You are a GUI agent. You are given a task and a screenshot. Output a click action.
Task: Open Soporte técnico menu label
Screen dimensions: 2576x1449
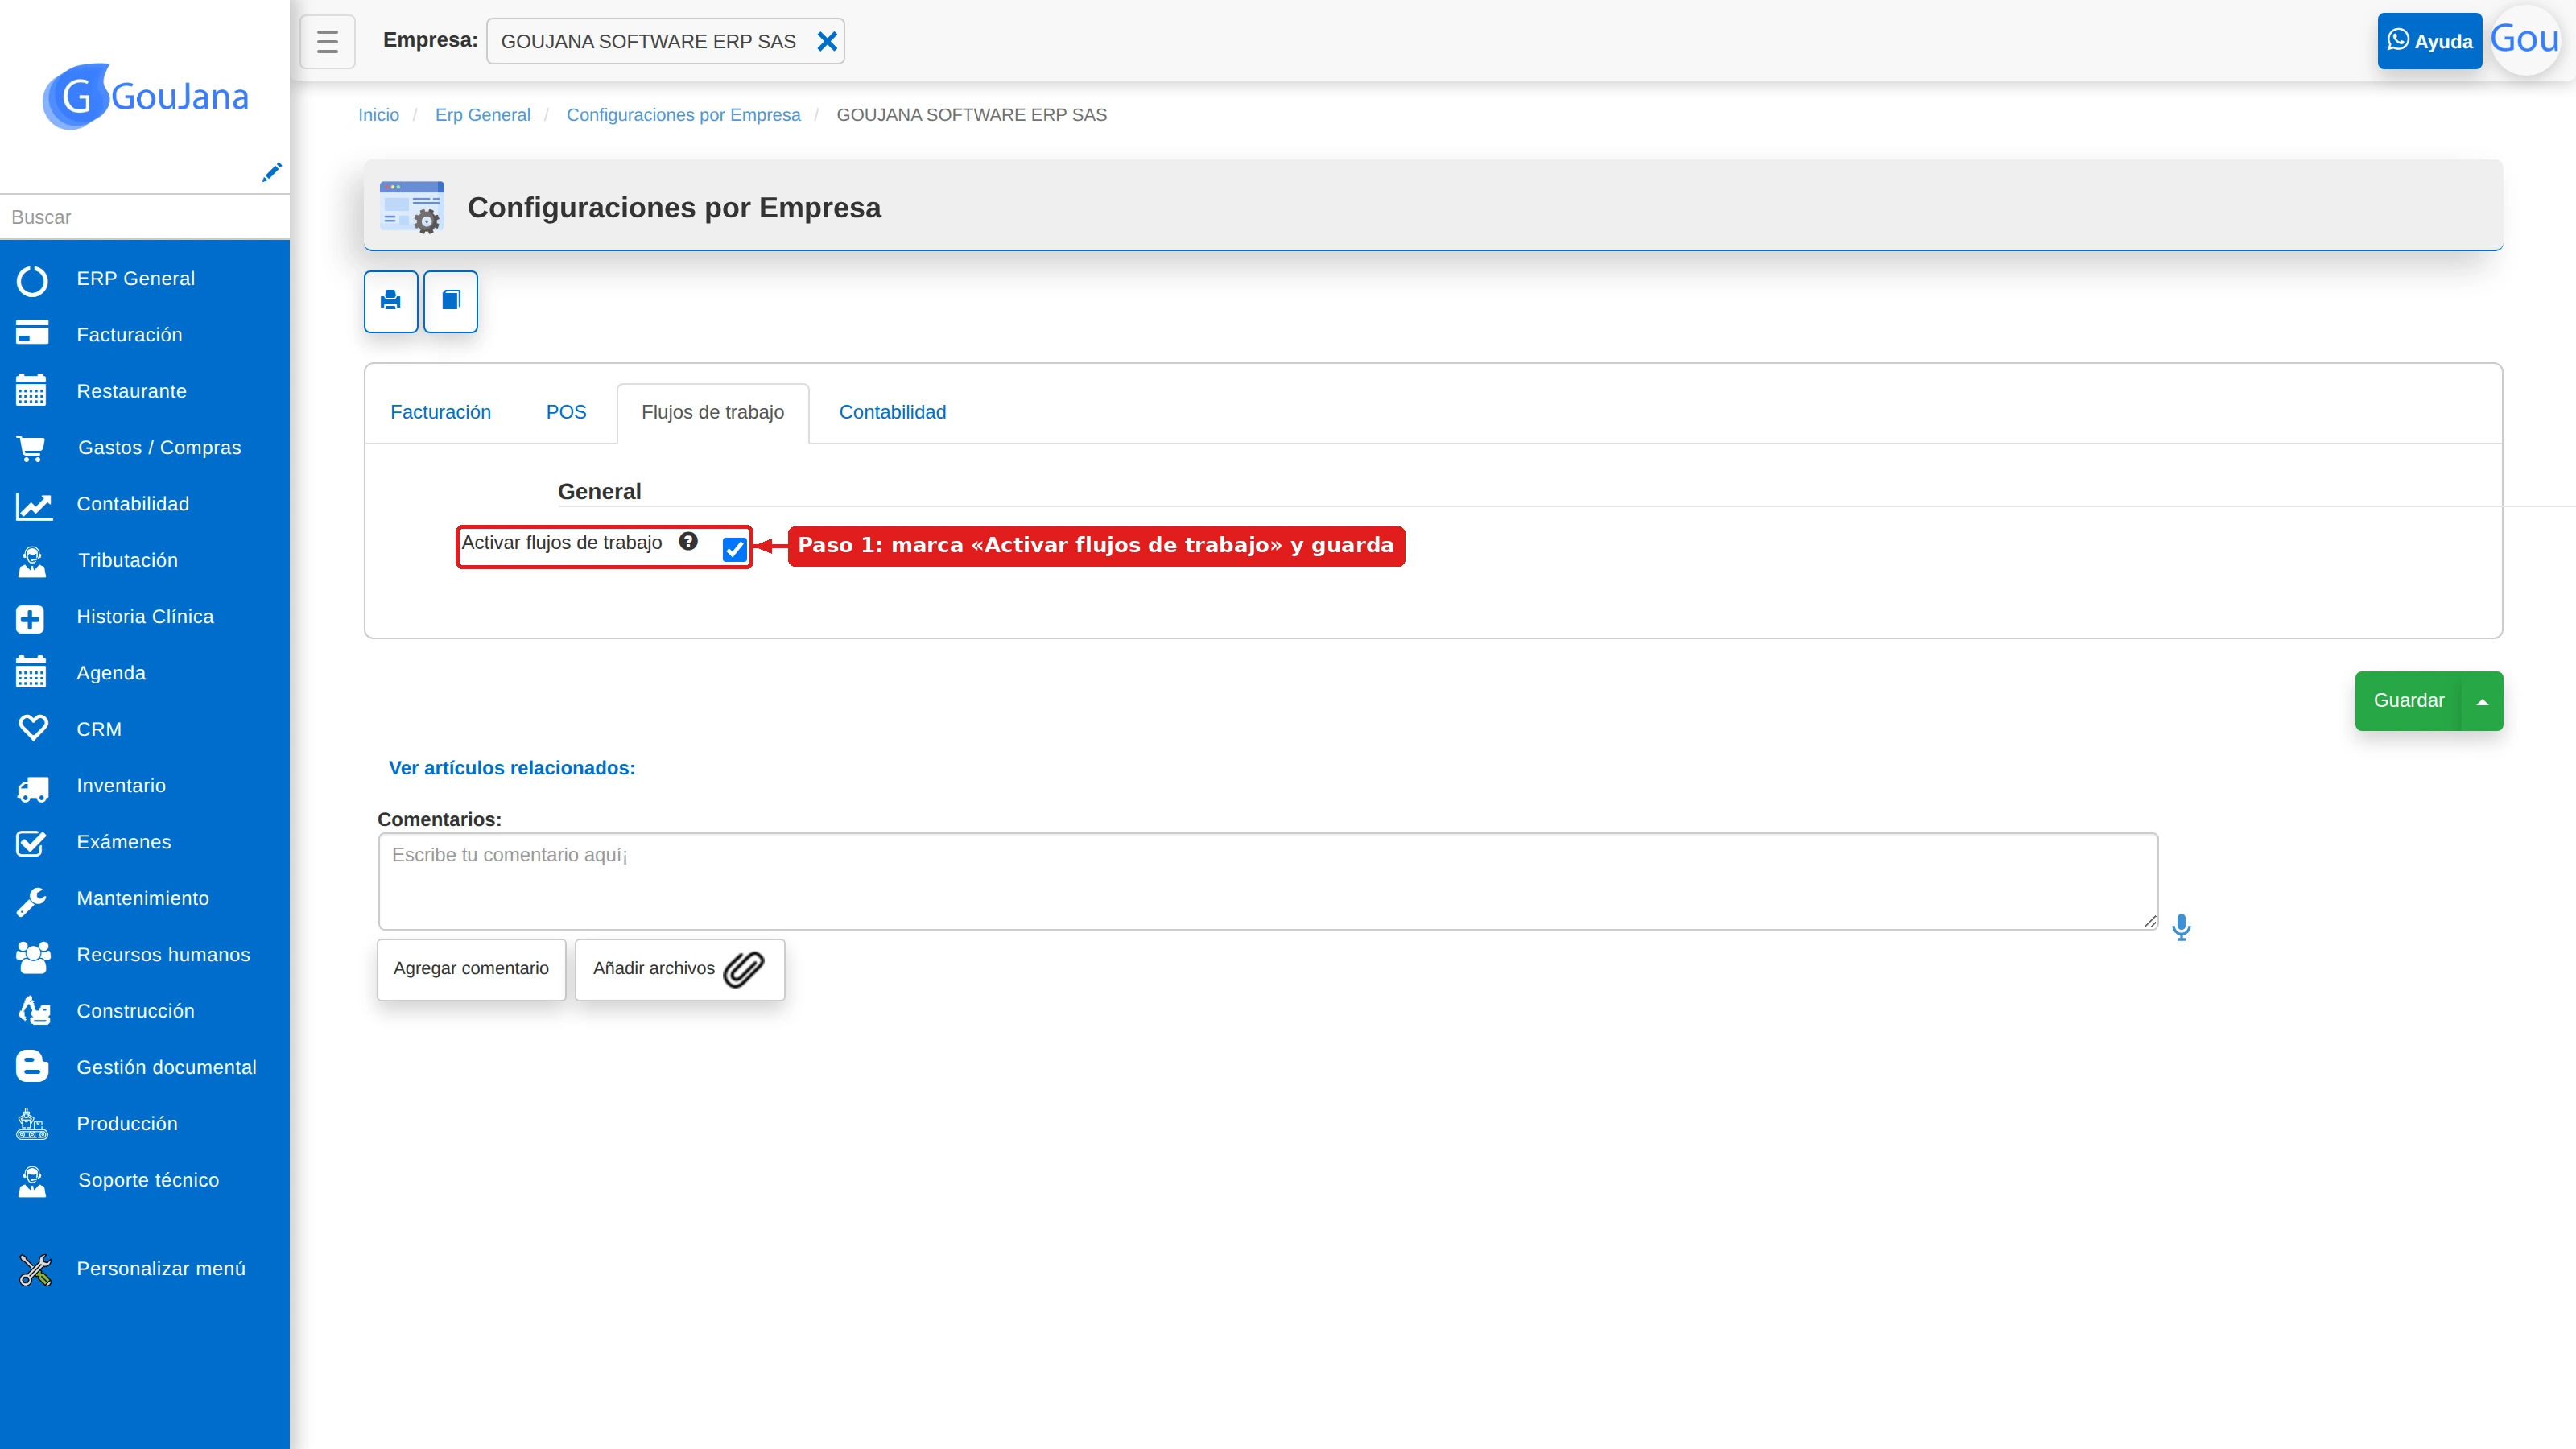(148, 1181)
